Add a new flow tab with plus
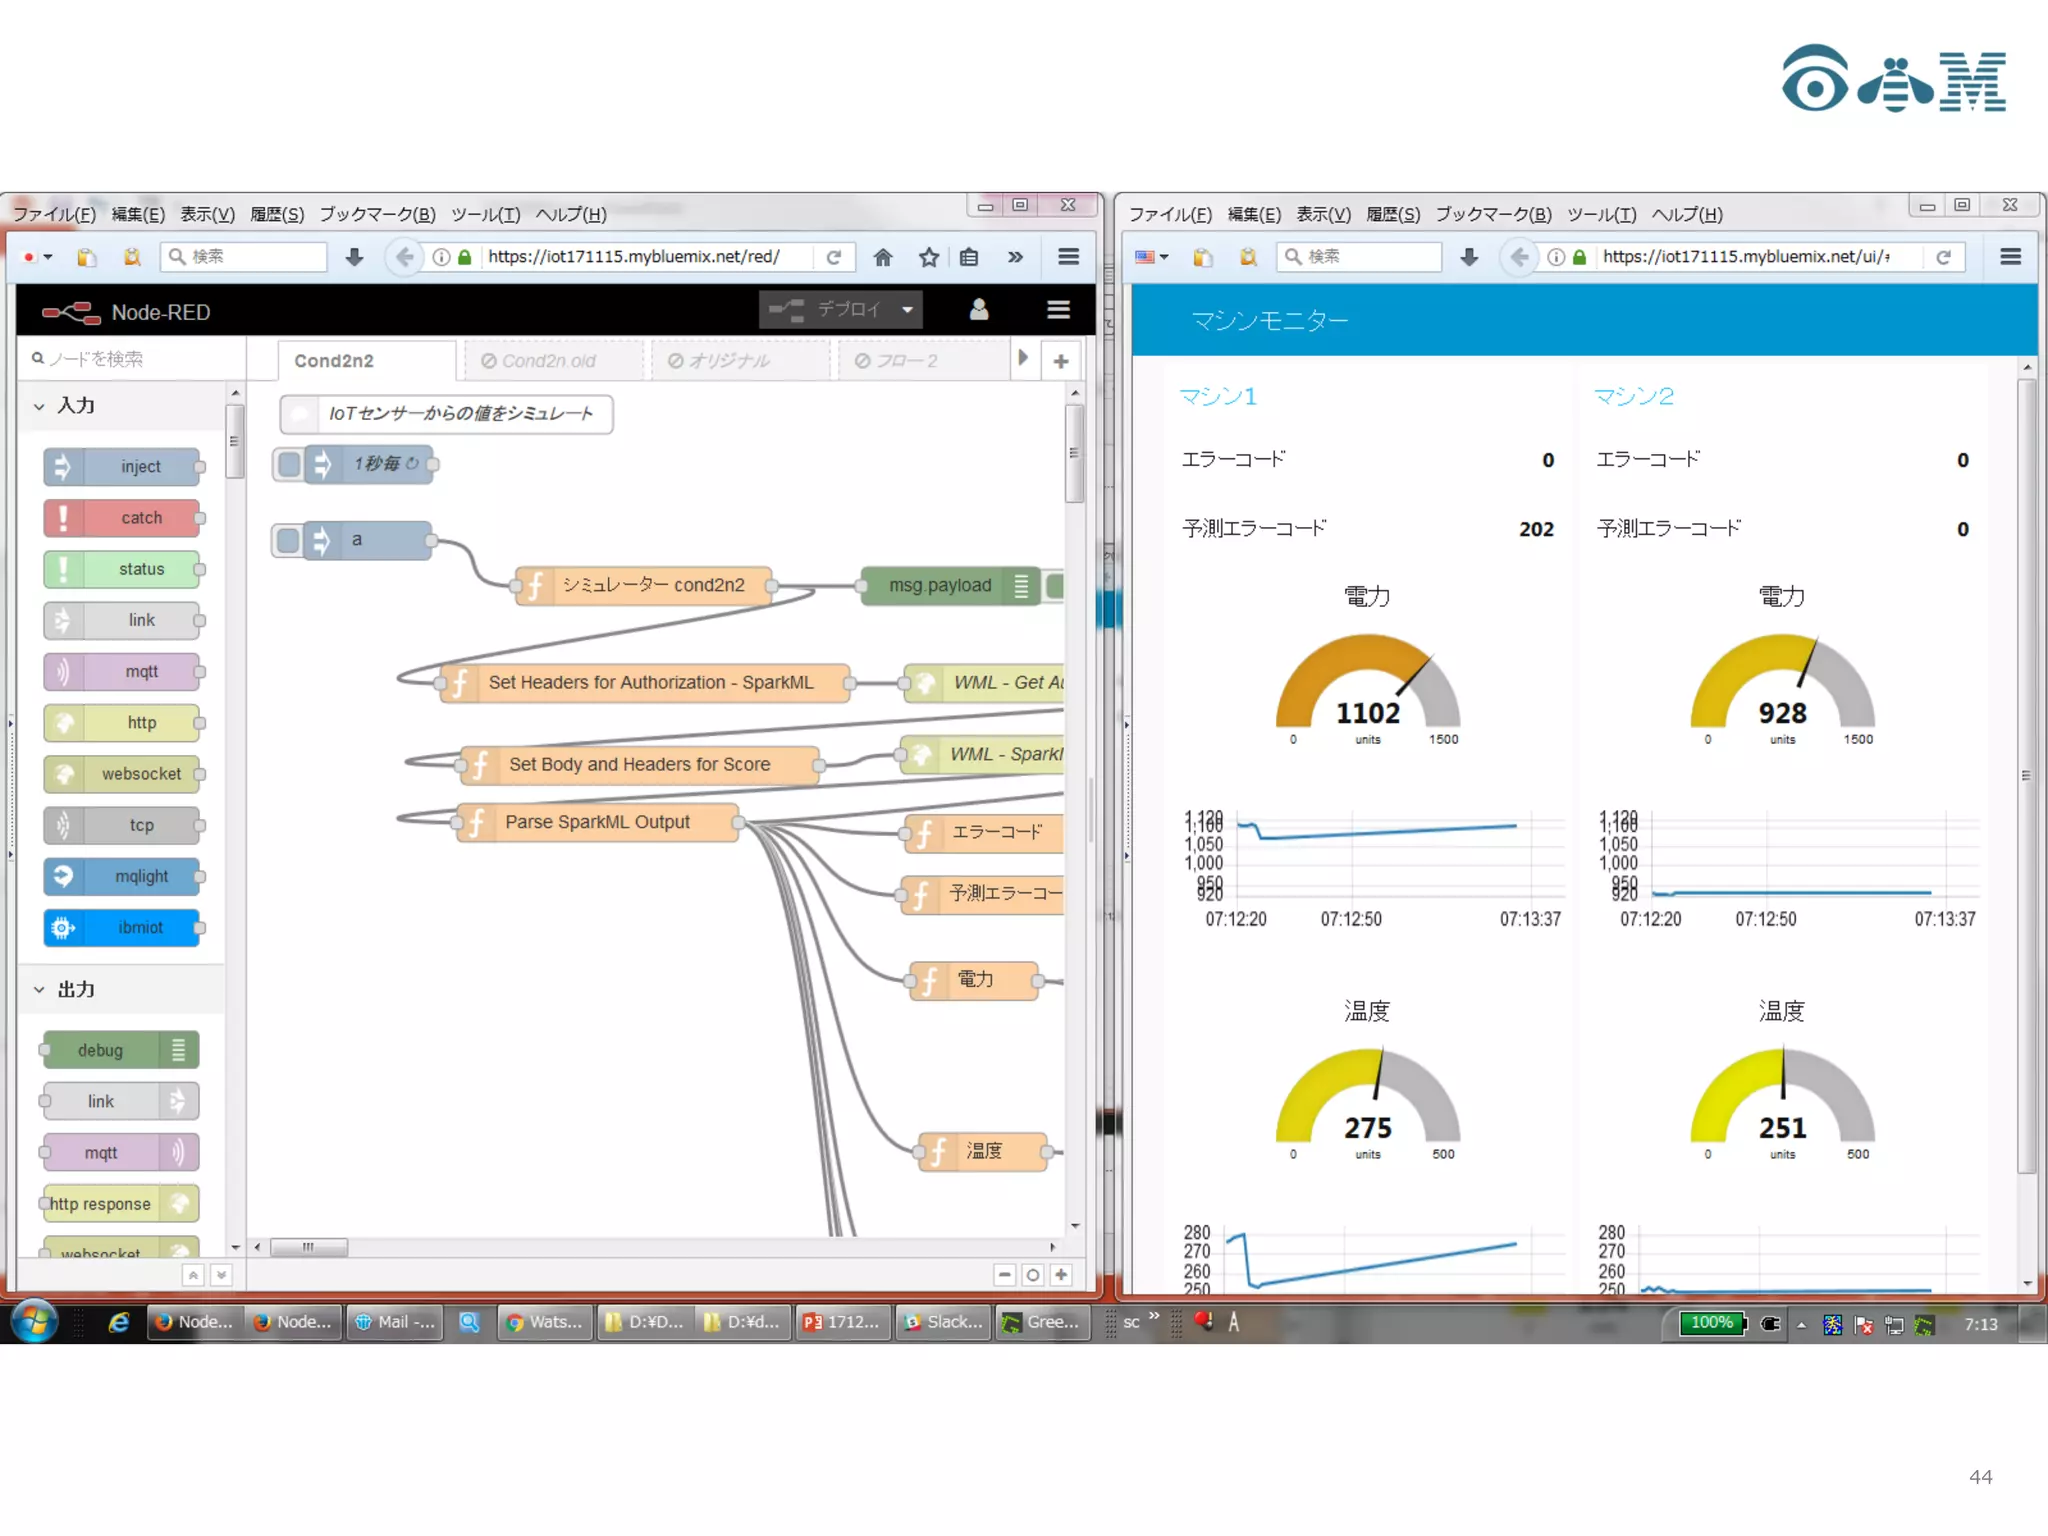The width and height of the screenshot is (2048, 1536). [1061, 361]
